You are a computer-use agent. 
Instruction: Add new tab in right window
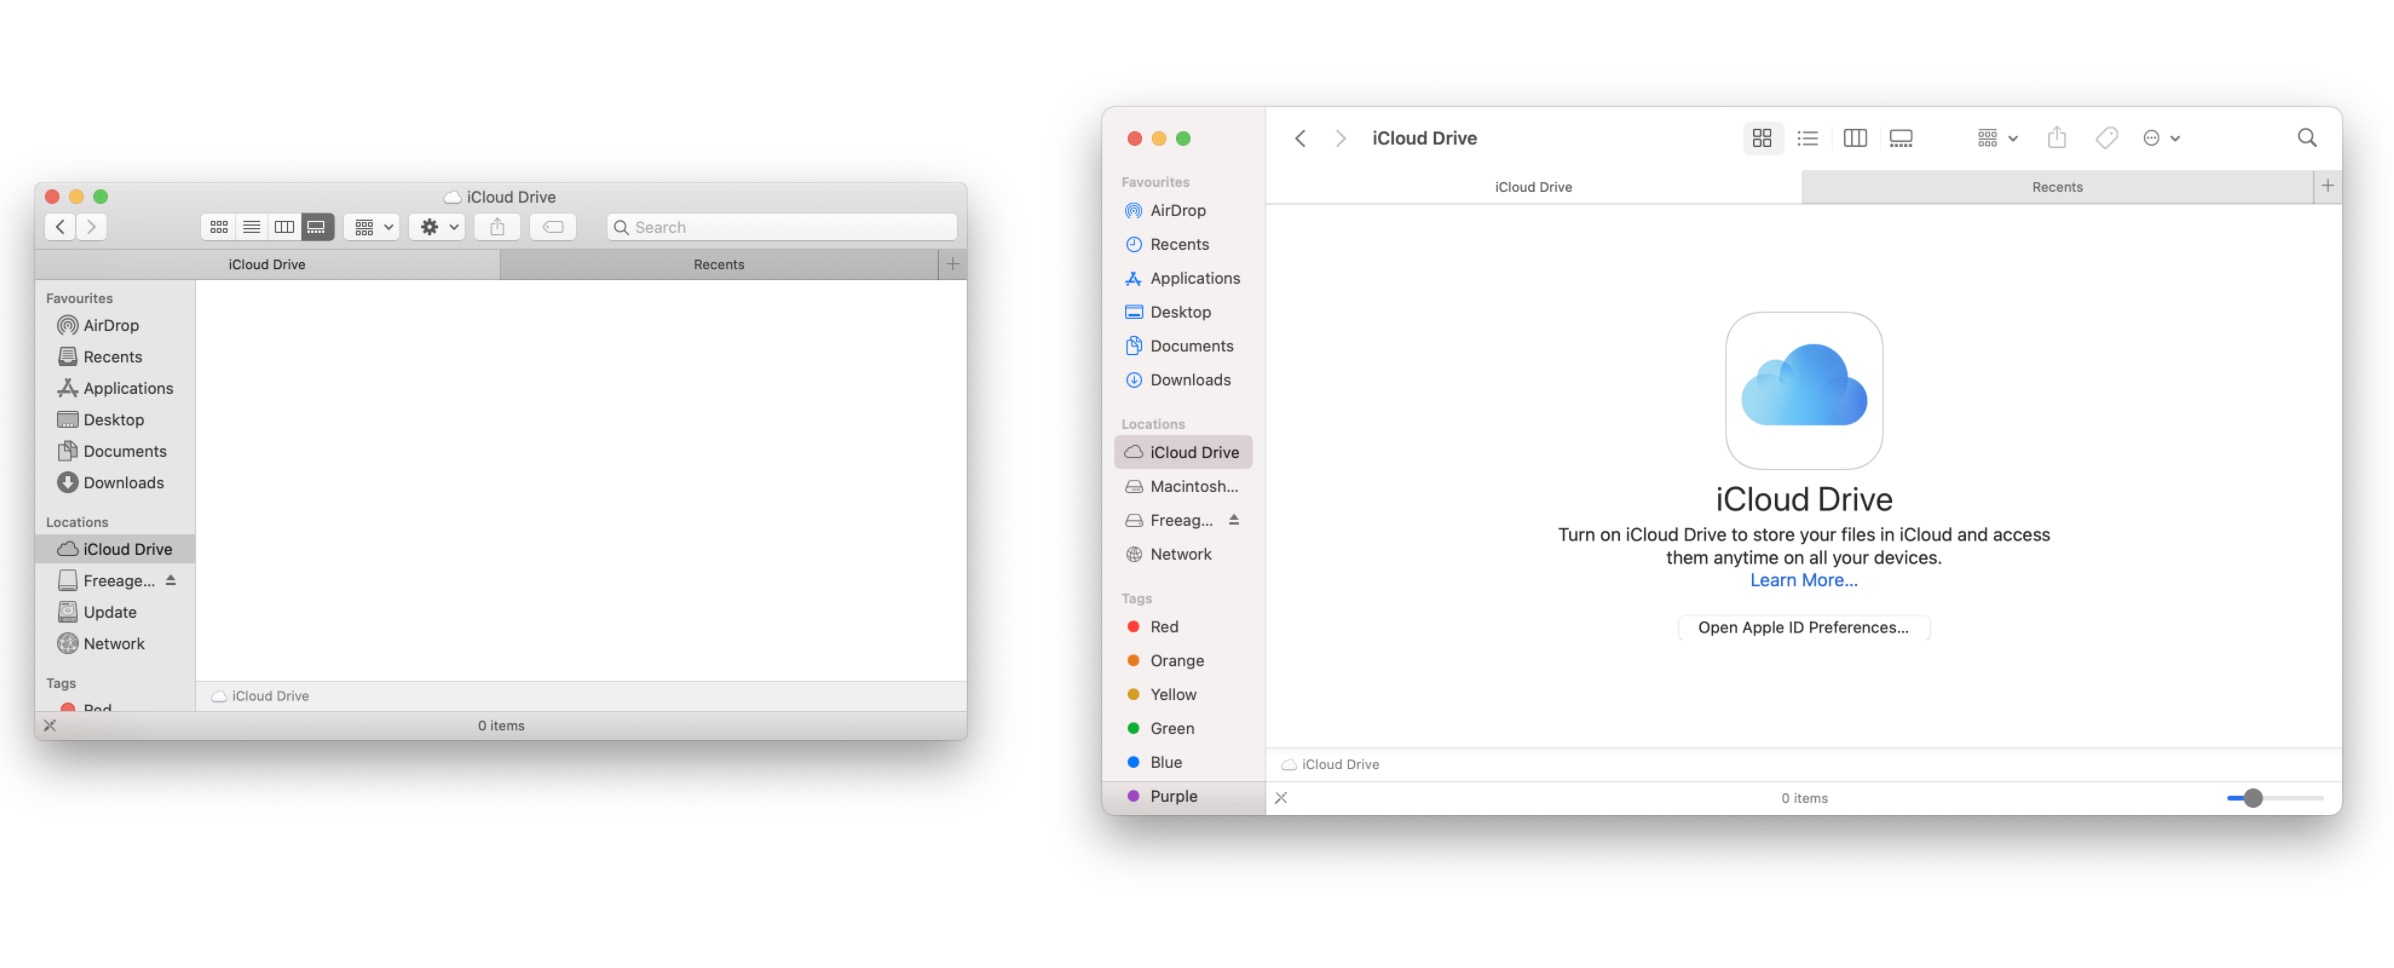[2328, 186]
